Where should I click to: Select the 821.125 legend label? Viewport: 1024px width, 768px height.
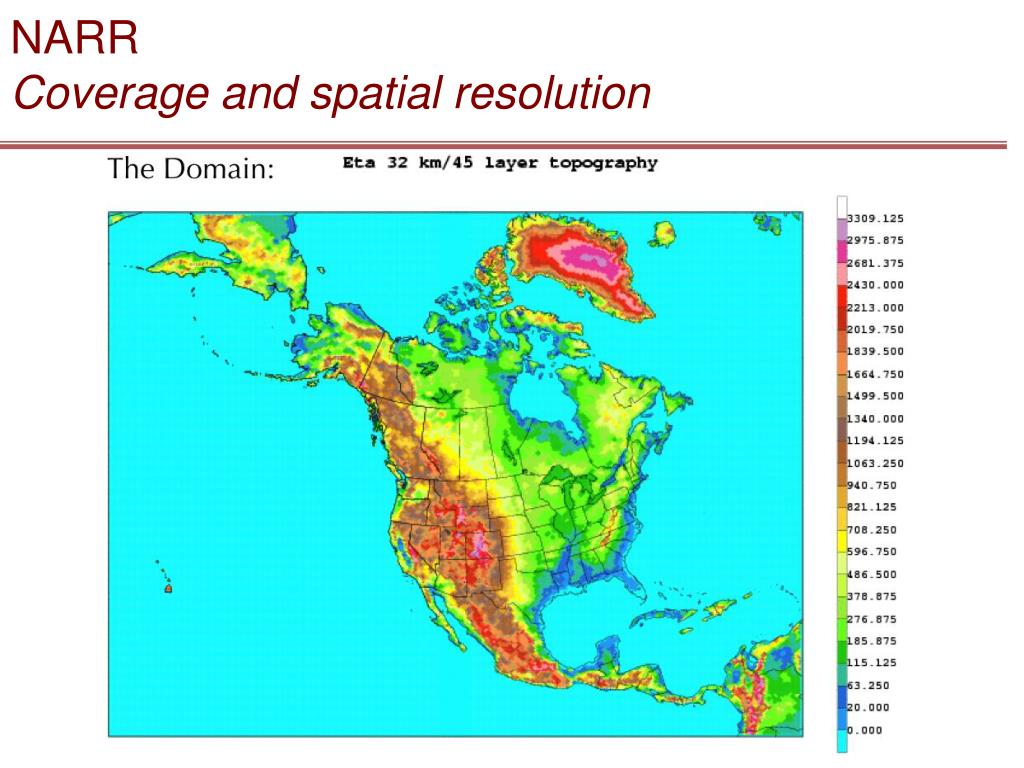[872, 507]
